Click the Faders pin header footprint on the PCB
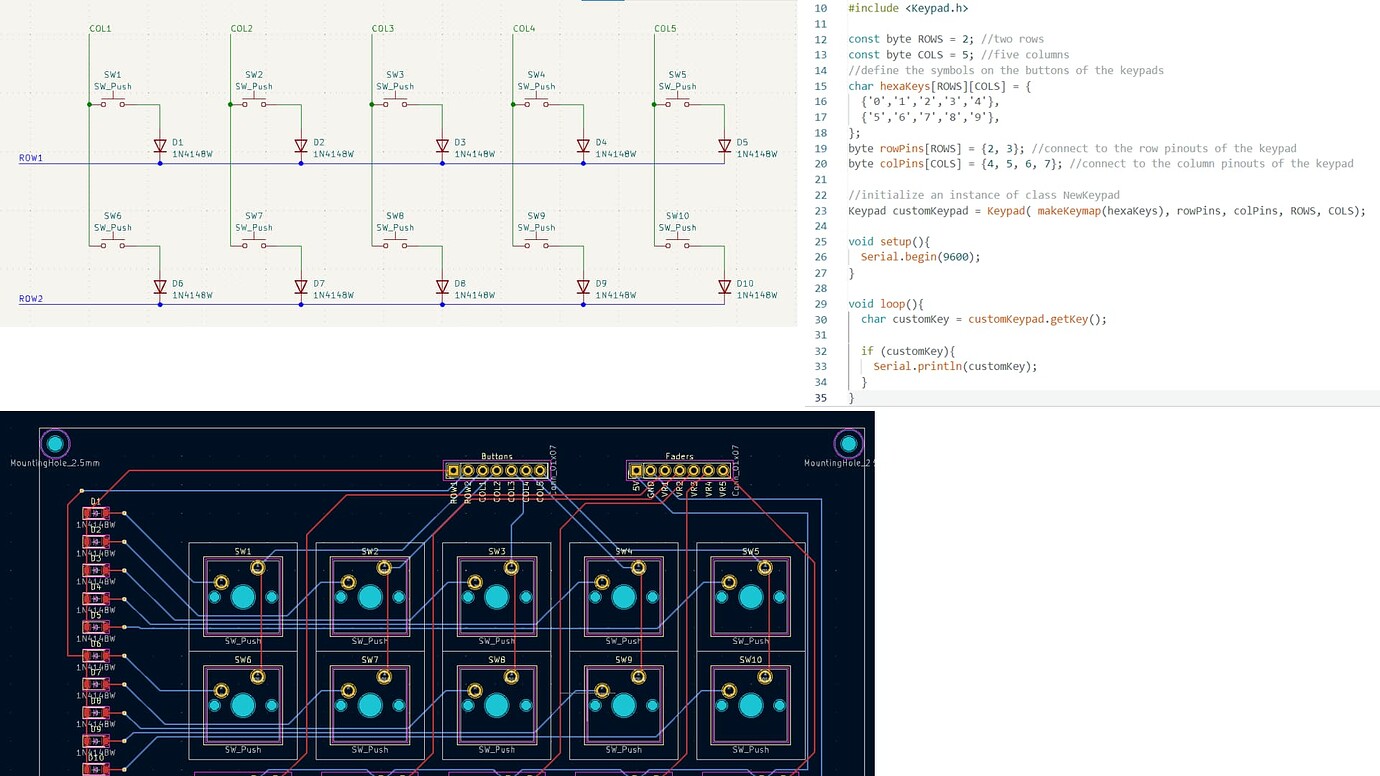Viewport: 1380px width, 776px height. click(x=680, y=468)
